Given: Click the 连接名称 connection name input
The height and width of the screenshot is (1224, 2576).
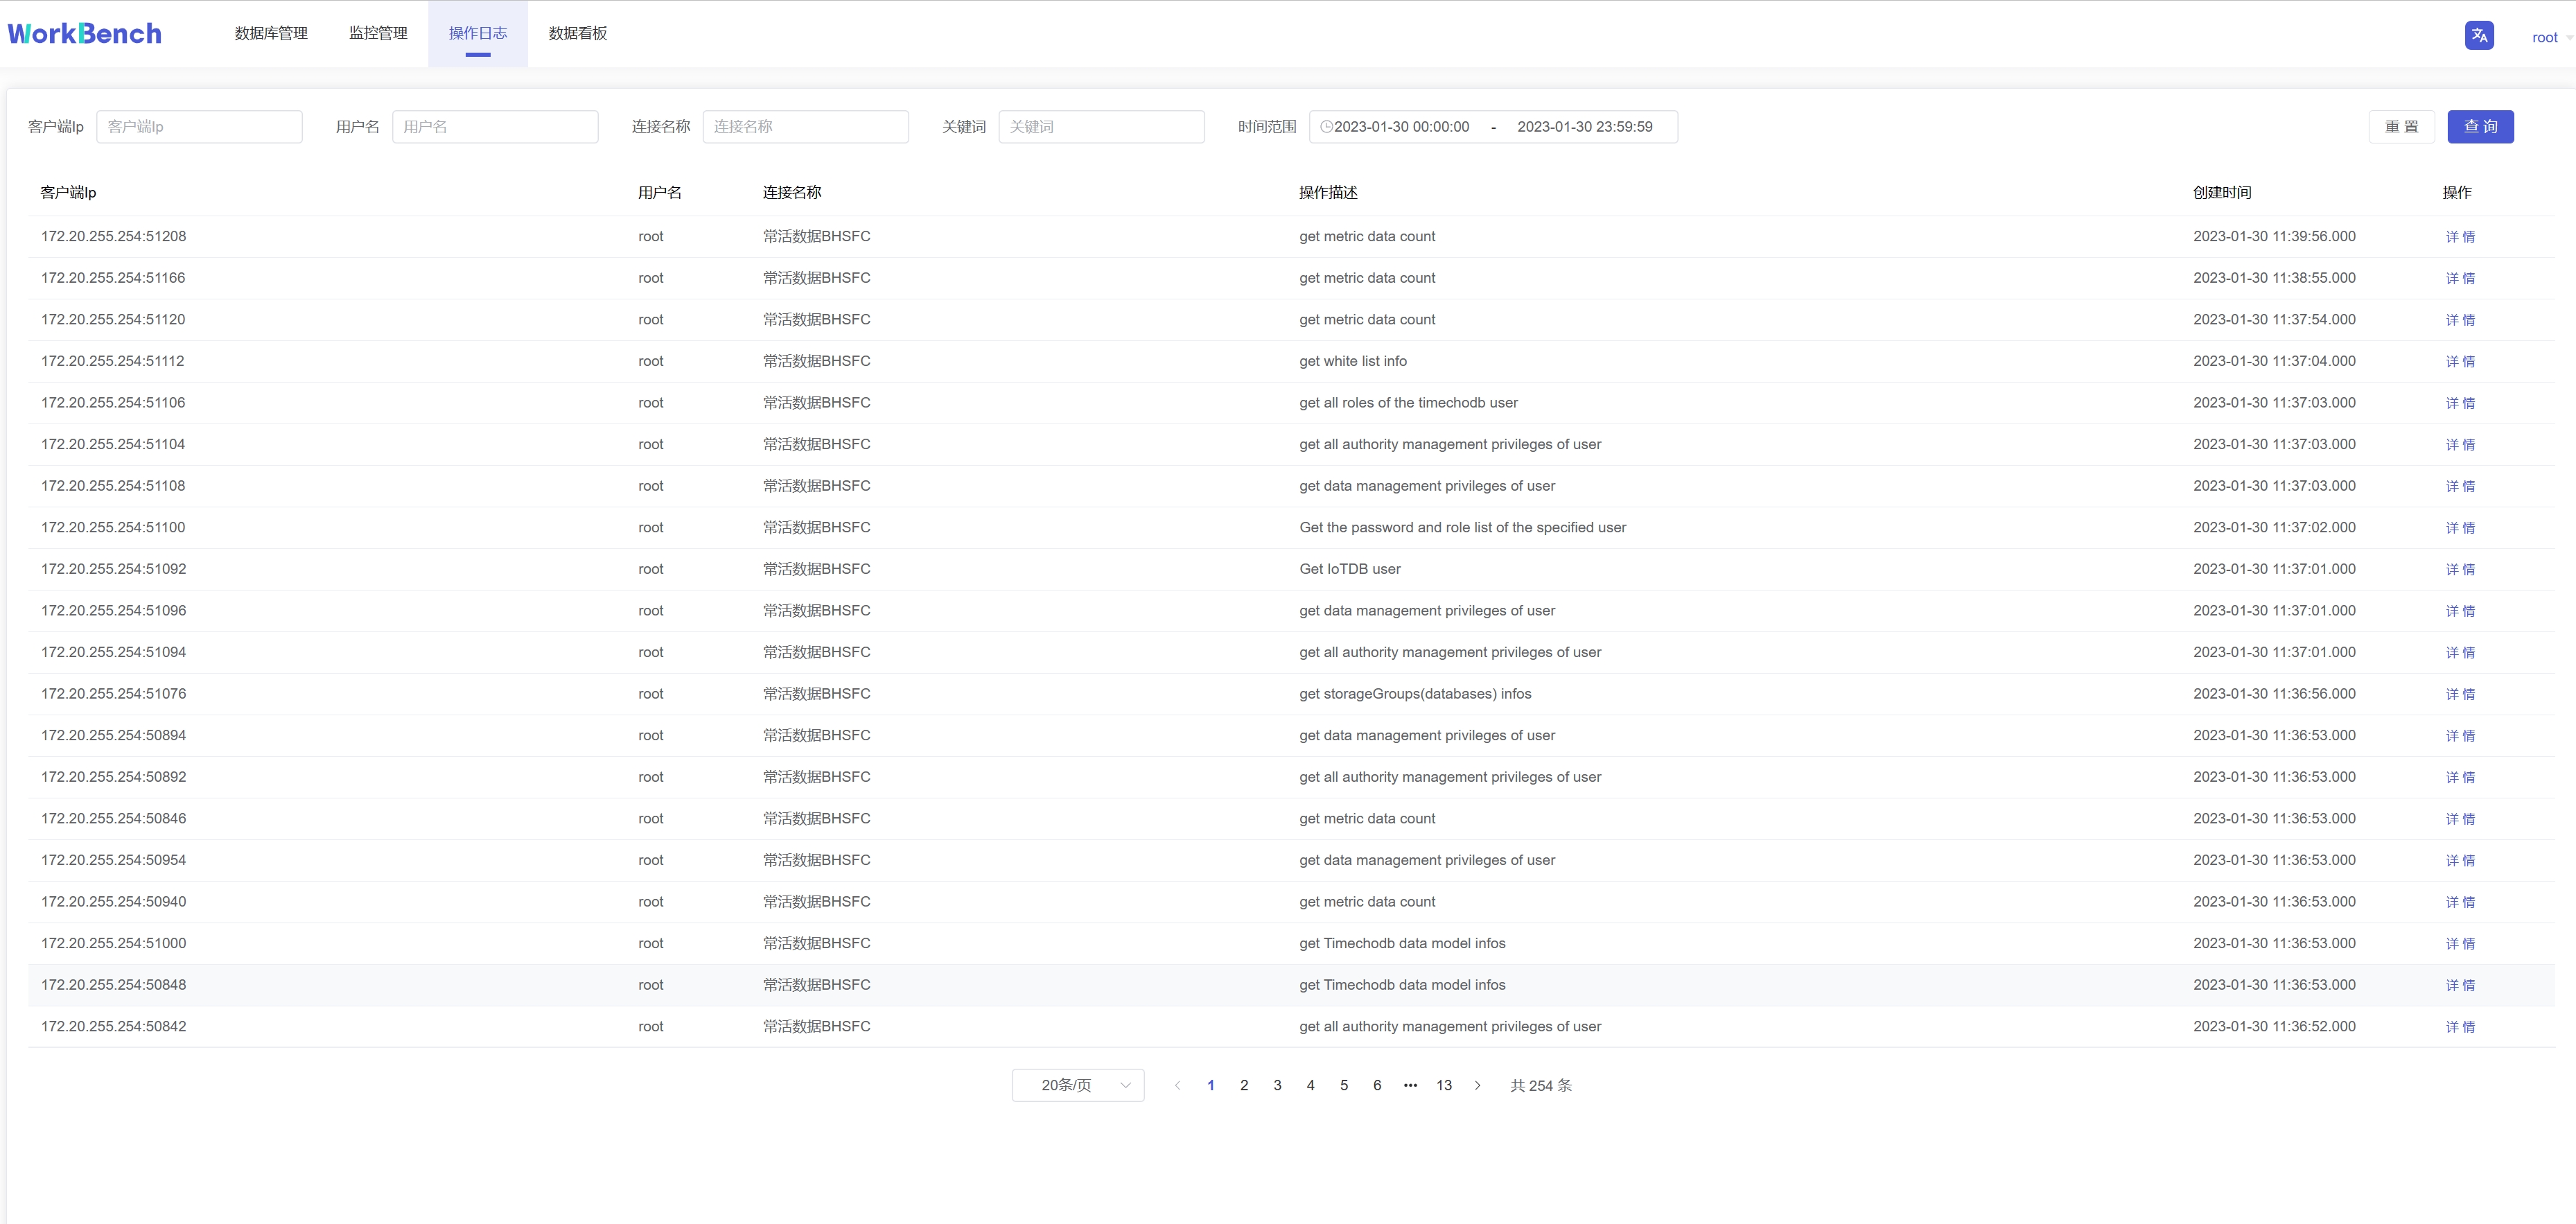Looking at the screenshot, I should 806,126.
